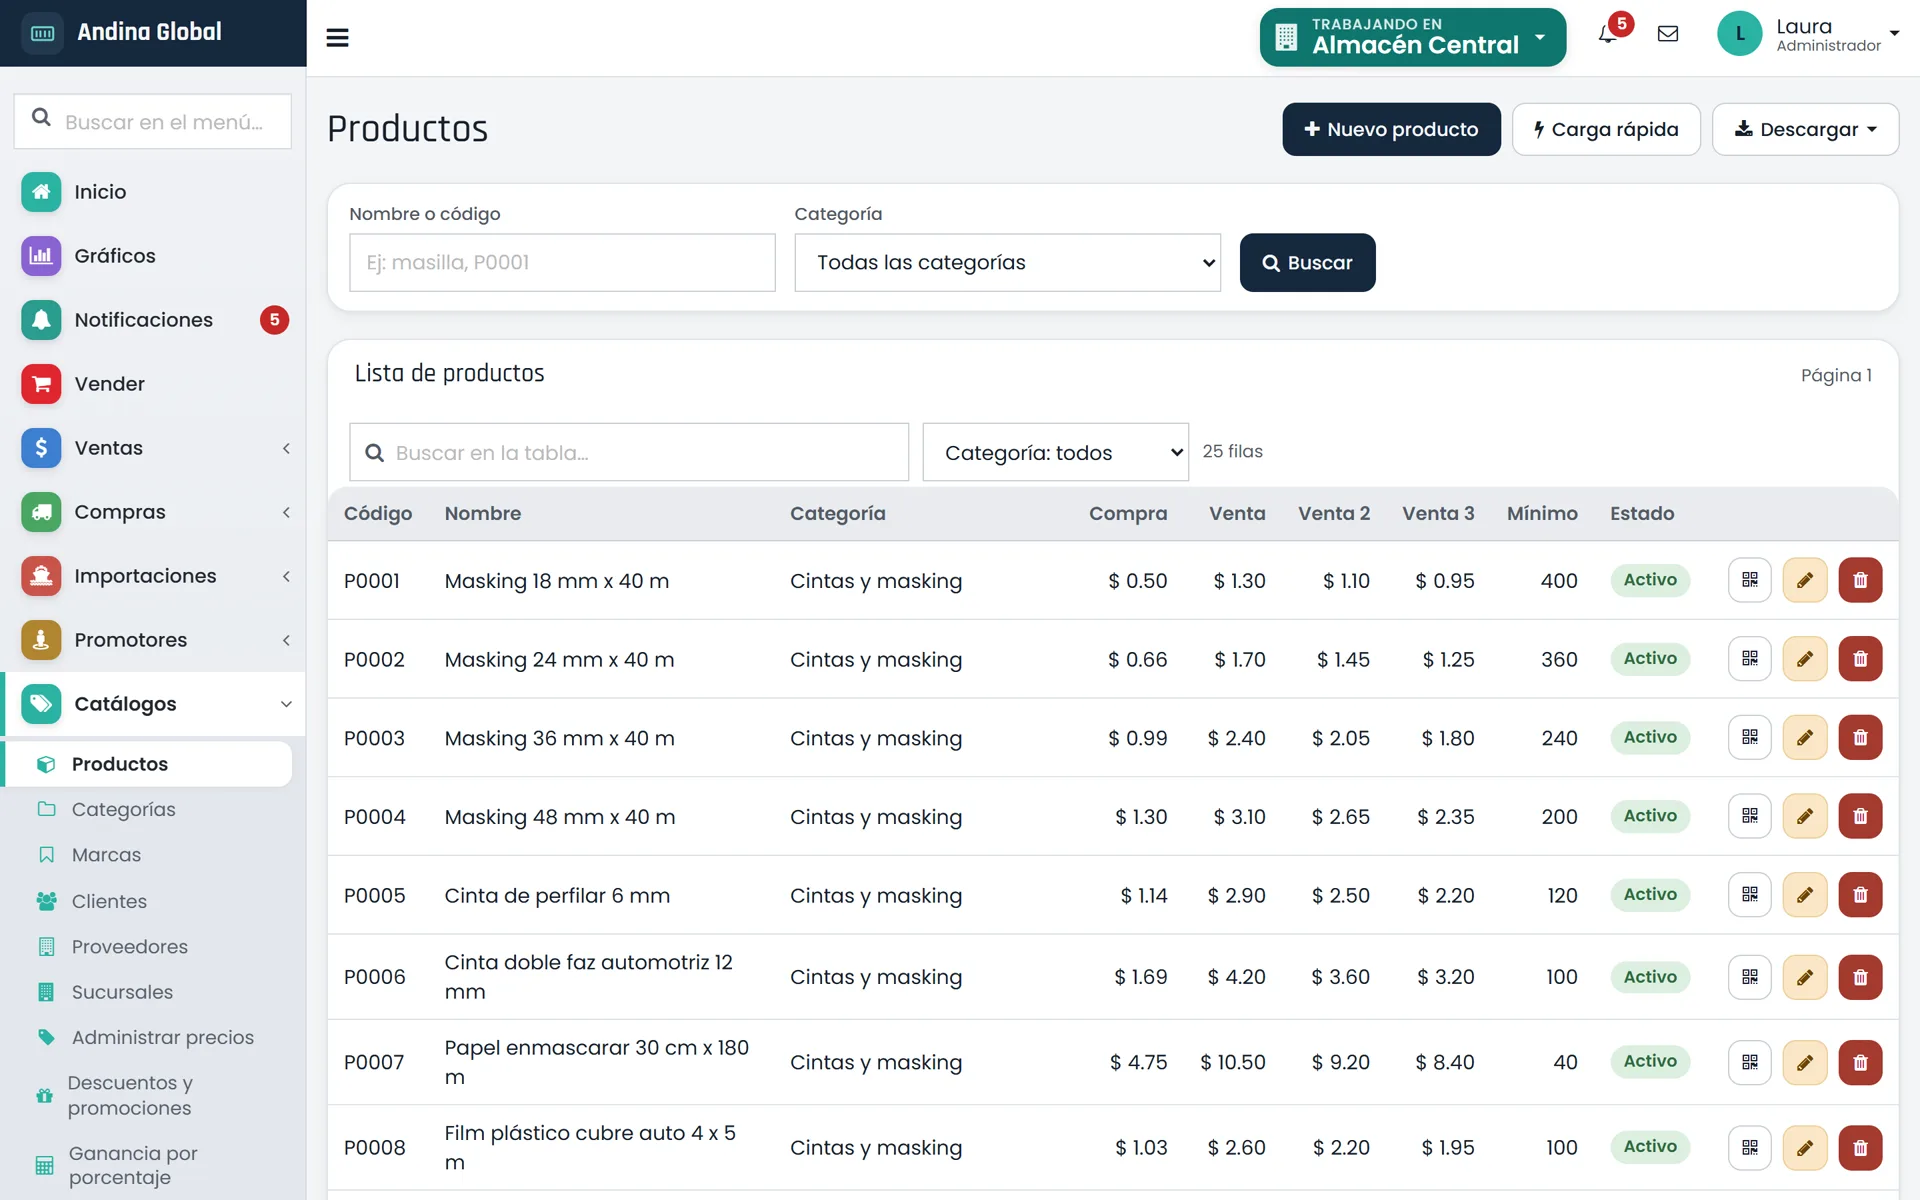Go to Clientes submenu item
Screen dimensions: 1920x1200
point(109,901)
